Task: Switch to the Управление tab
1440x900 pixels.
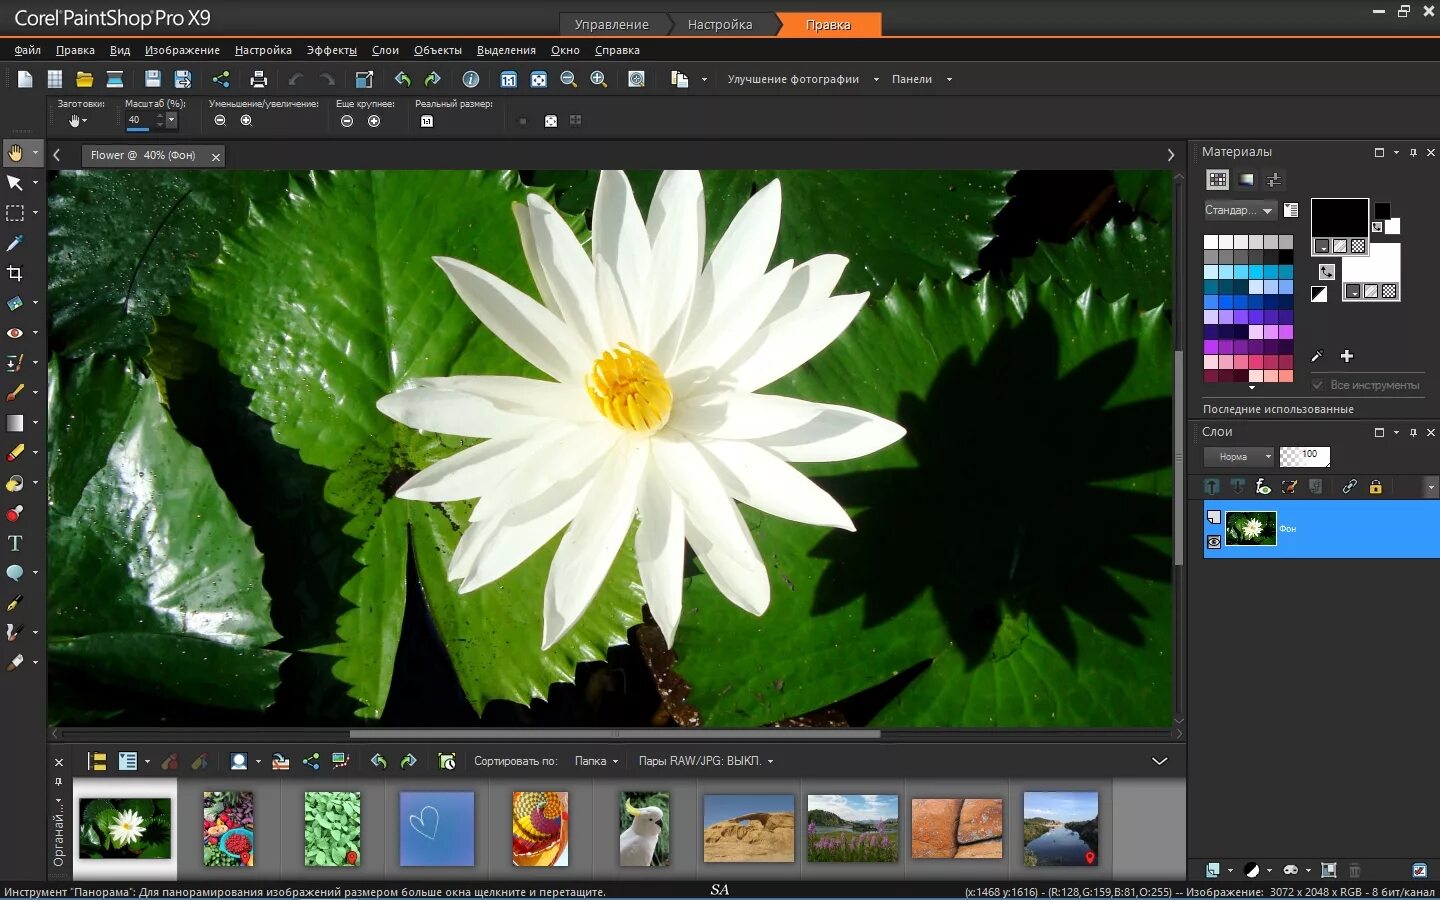Action: pyautogui.click(x=611, y=24)
